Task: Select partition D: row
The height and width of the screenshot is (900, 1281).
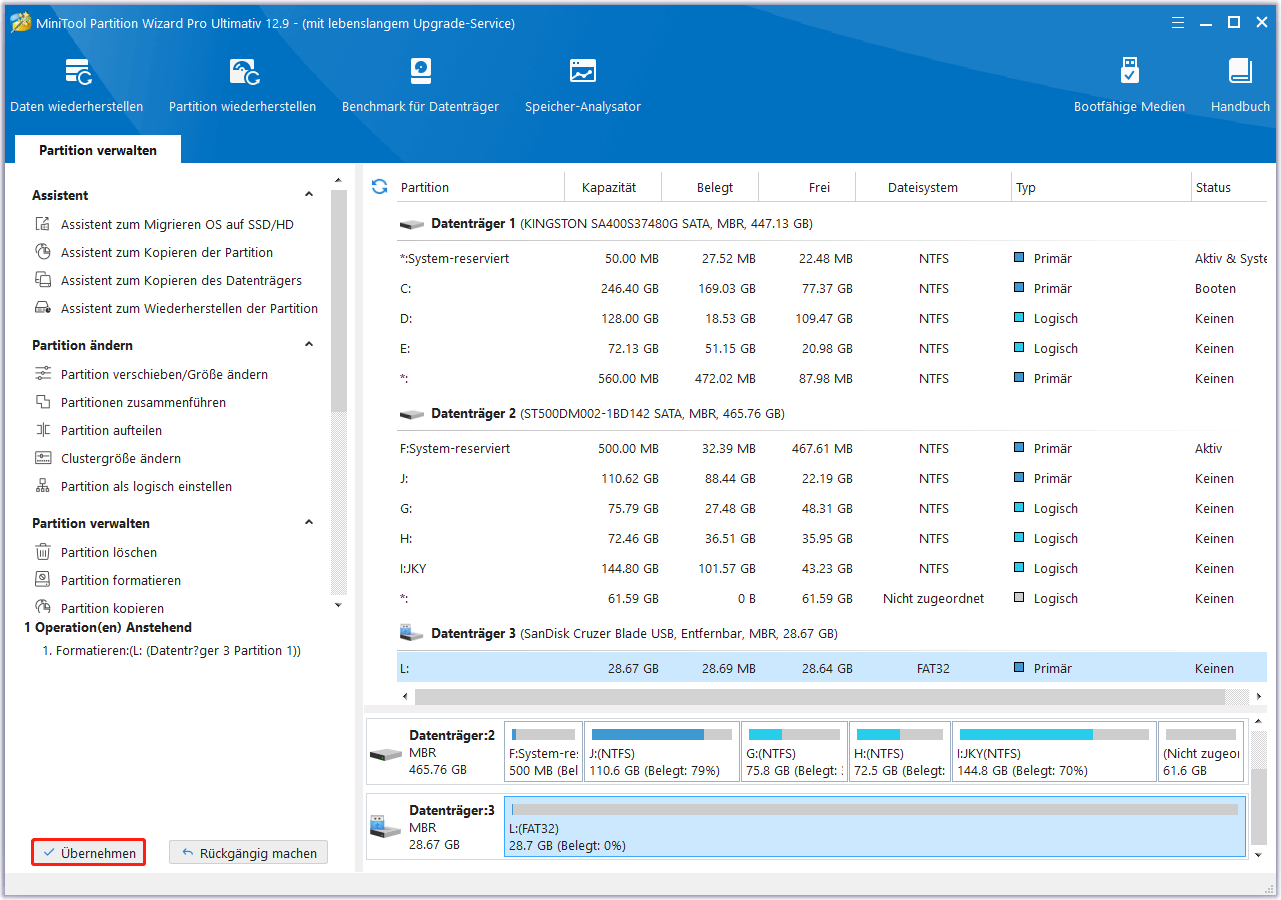Action: click(832, 319)
